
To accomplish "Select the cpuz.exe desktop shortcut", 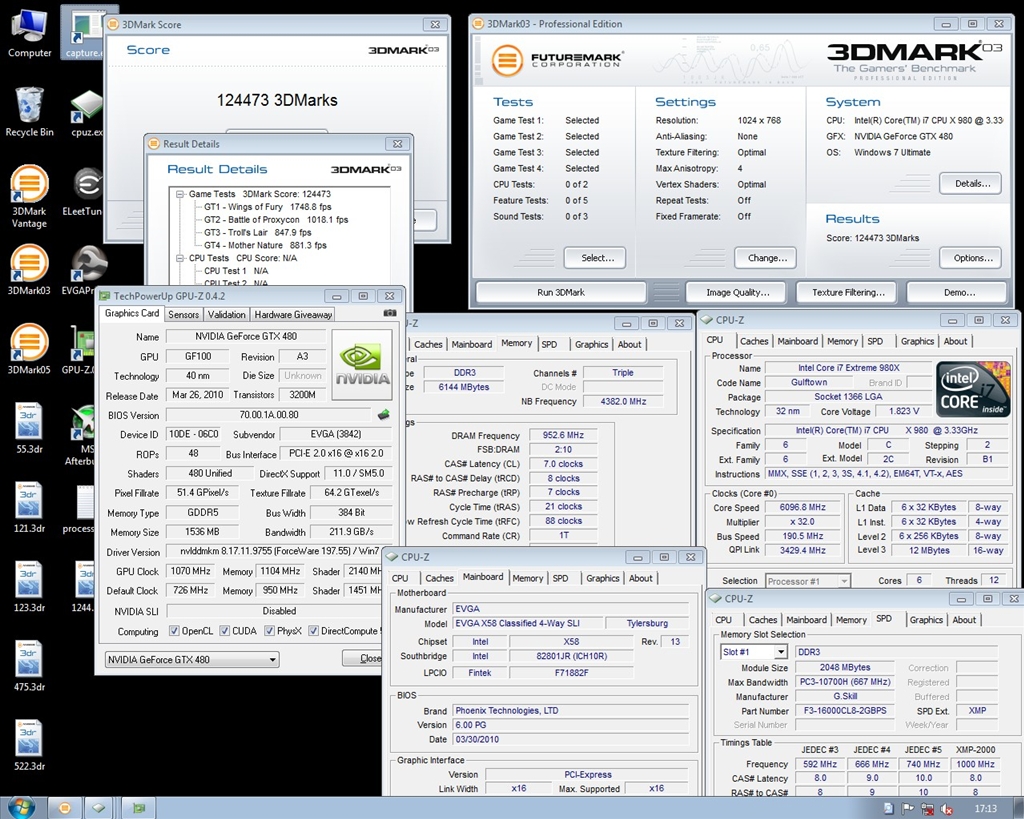I will pyautogui.click(x=86, y=113).
